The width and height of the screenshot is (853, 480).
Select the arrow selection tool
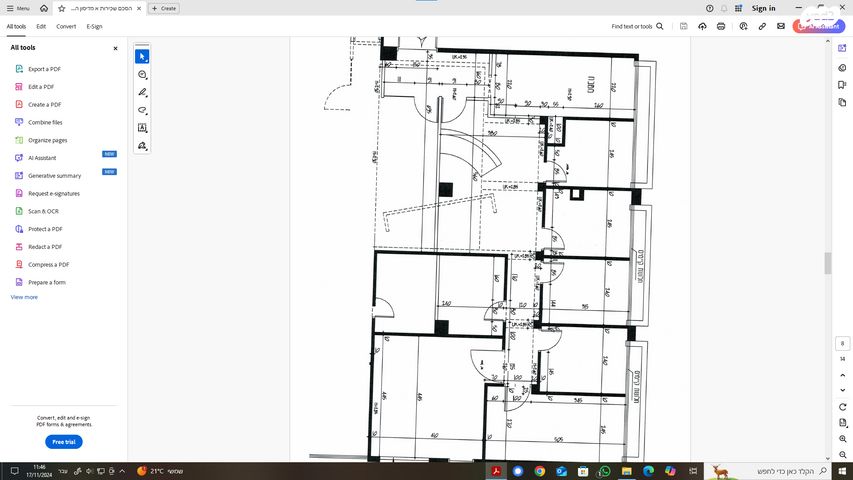point(142,56)
